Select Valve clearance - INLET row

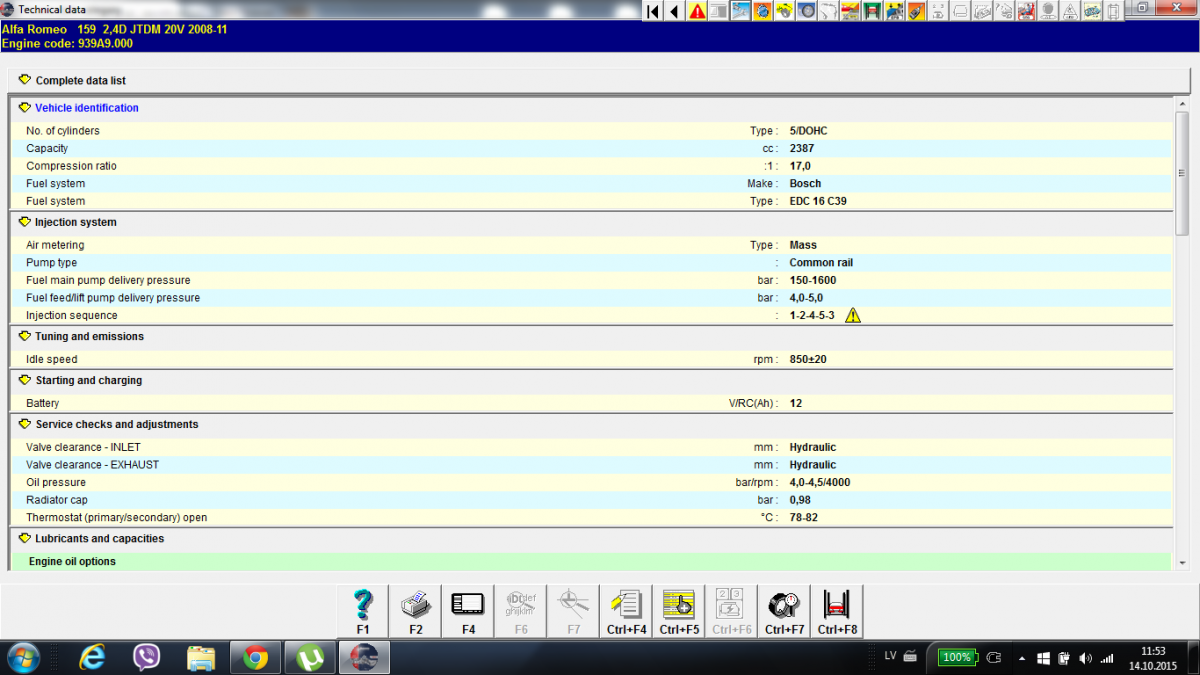point(590,447)
